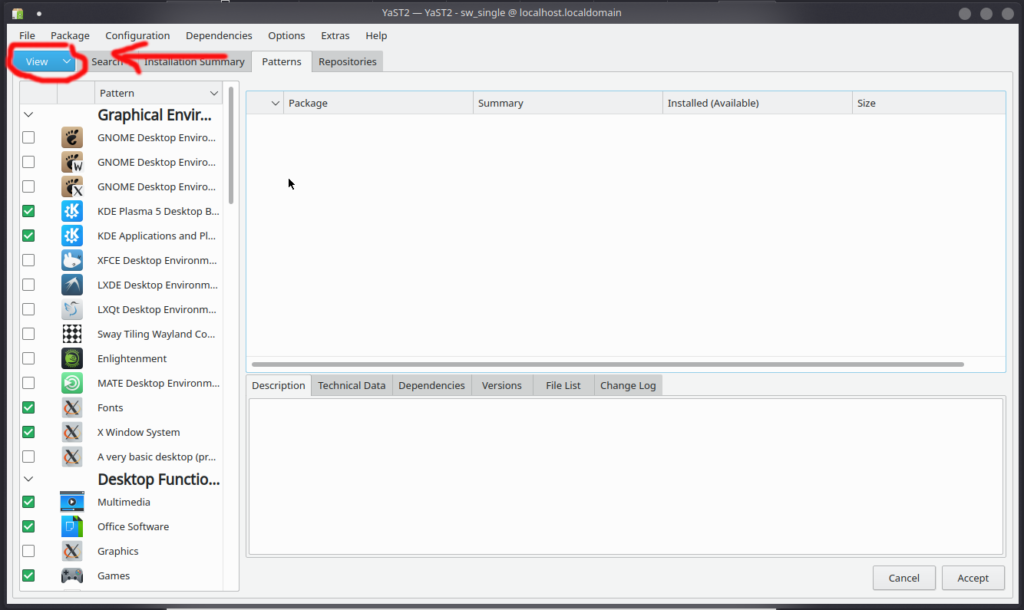
Task: Click the KDE Plasma 5 Desktop icon
Action: 72,211
